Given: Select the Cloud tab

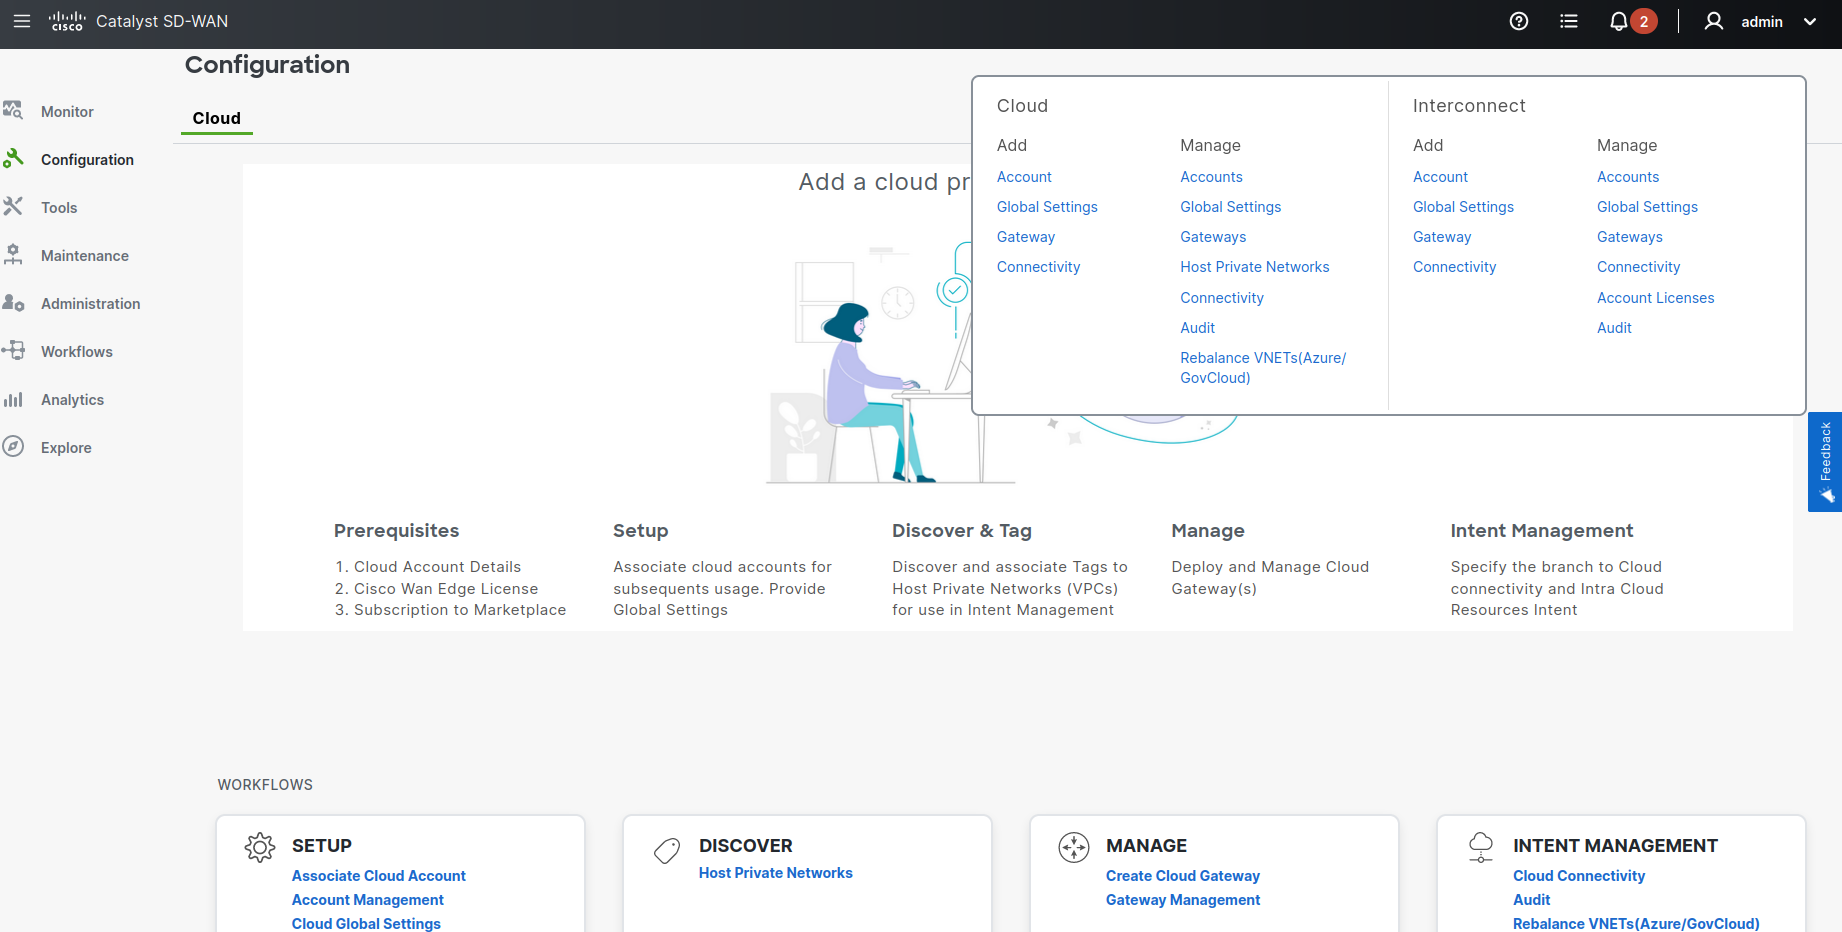Looking at the screenshot, I should pyautogui.click(x=216, y=118).
